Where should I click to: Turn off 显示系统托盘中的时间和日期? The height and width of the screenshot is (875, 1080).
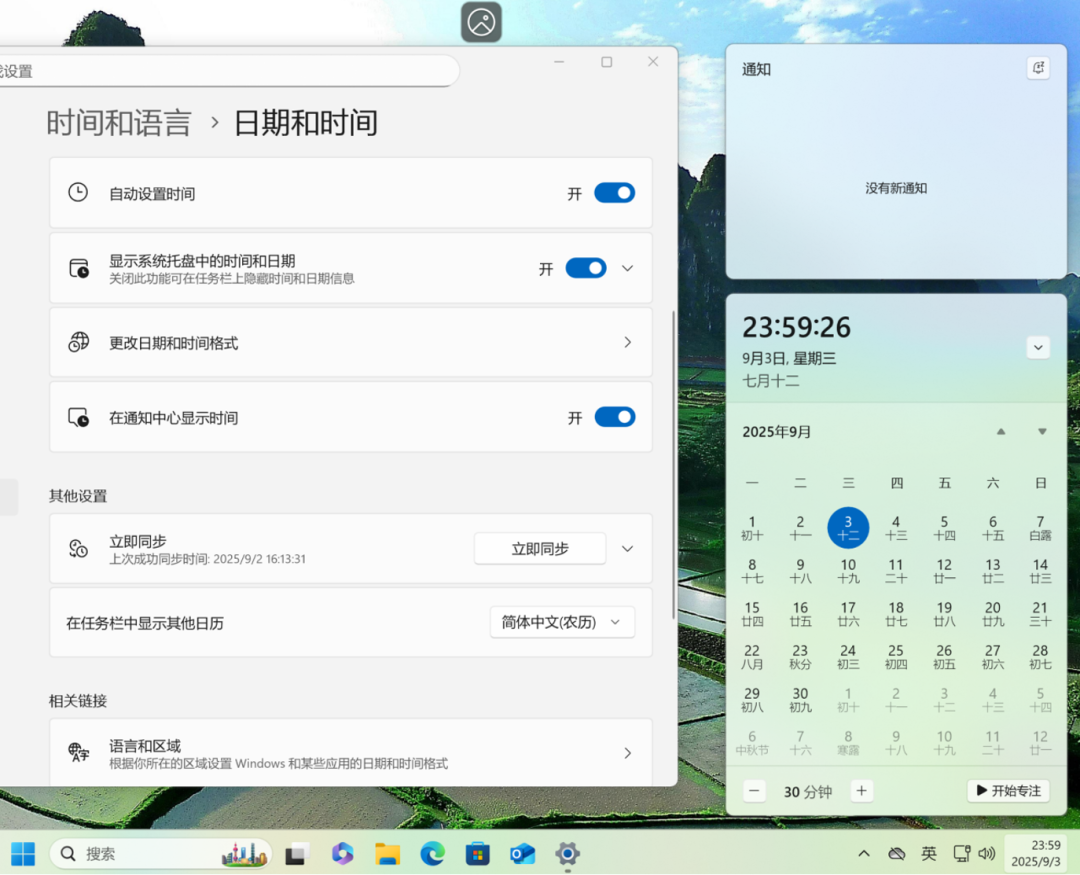[585, 268]
